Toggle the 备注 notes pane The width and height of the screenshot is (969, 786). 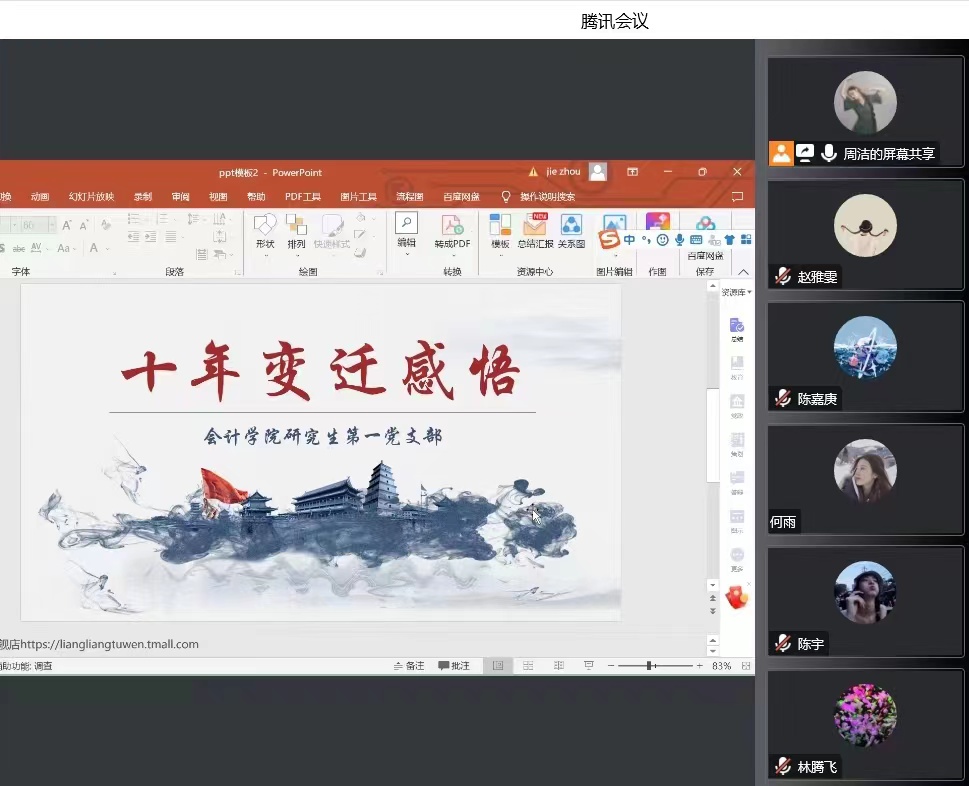[x=409, y=666]
